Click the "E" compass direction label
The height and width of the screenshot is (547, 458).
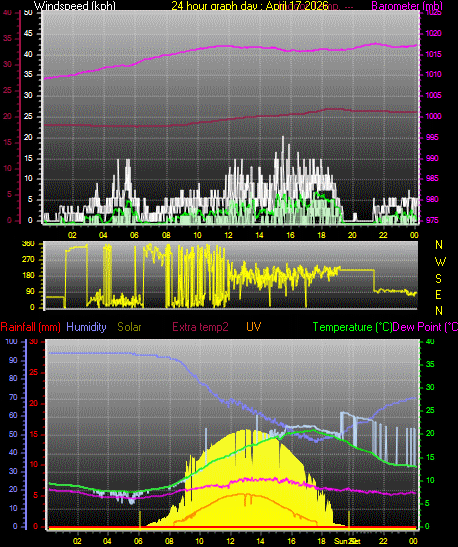tap(438, 295)
